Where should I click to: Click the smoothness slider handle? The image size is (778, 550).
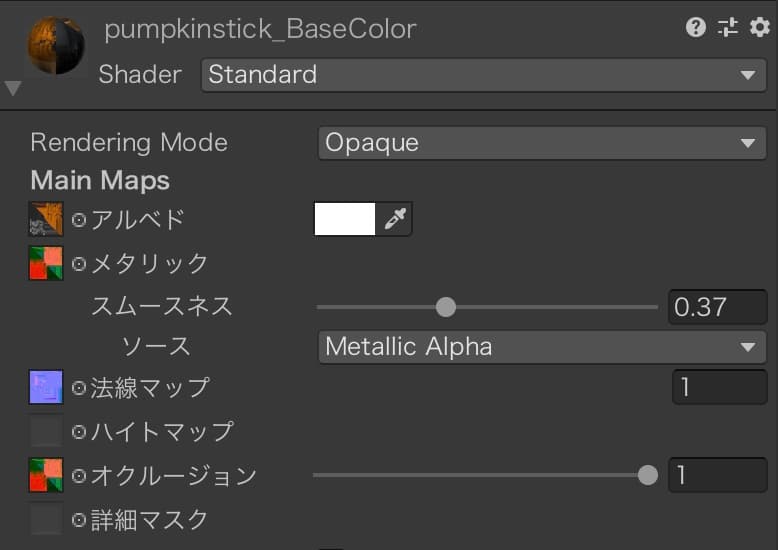click(x=446, y=307)
